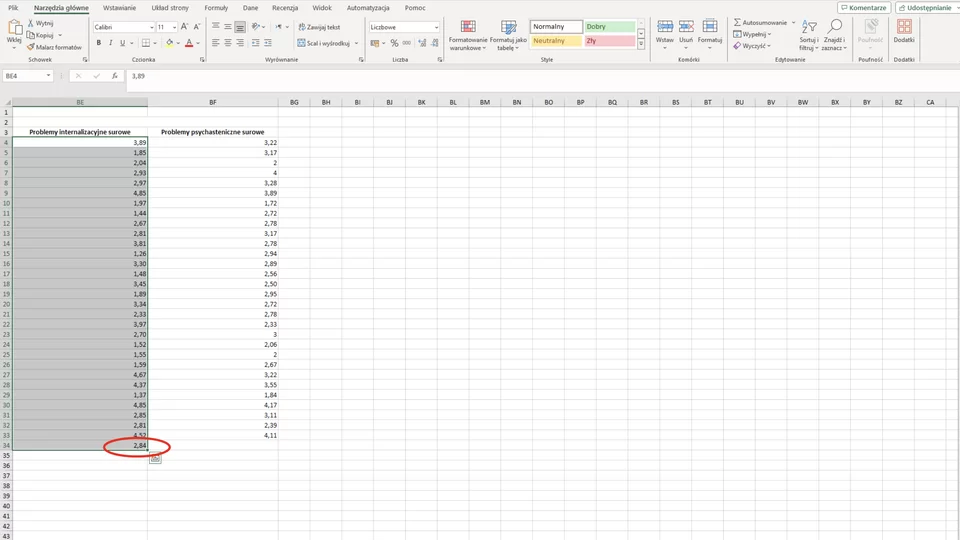
Task: Apply the Zły cell style
Action: click(x=610, y=41)
